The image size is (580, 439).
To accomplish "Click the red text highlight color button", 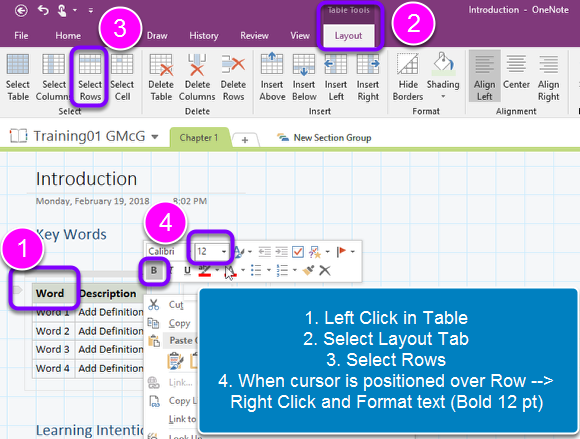I will [205, 271].
